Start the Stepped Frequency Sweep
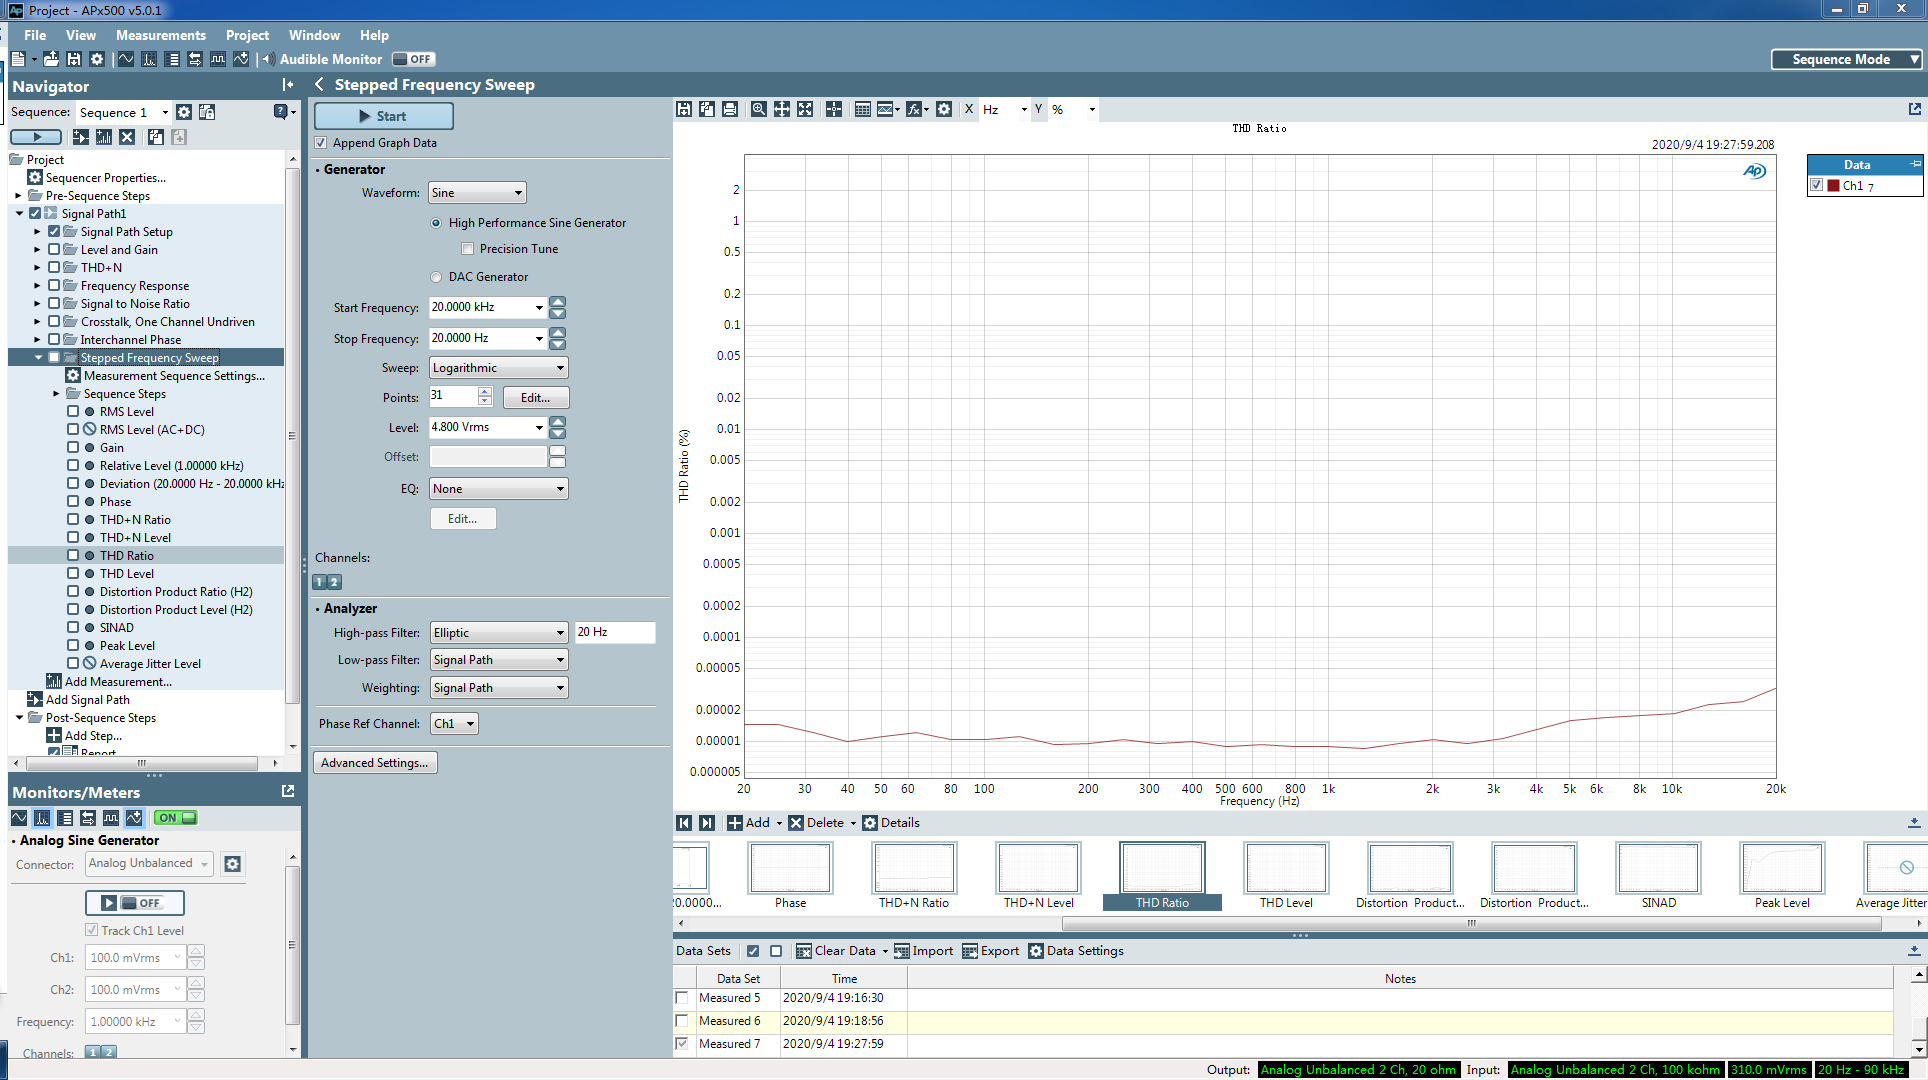 coord(384,116)
